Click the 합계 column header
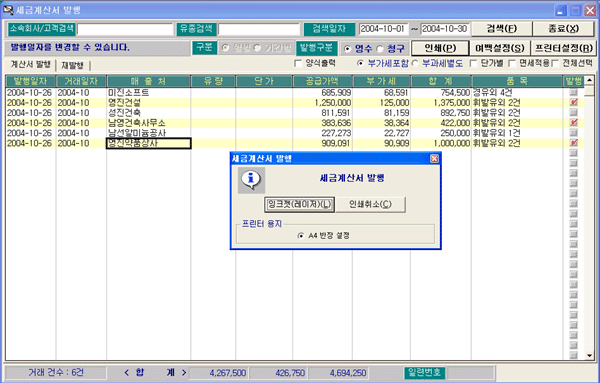Image resolution: width=600 pixels, height=383 pixels. click(x=441, y=81)
